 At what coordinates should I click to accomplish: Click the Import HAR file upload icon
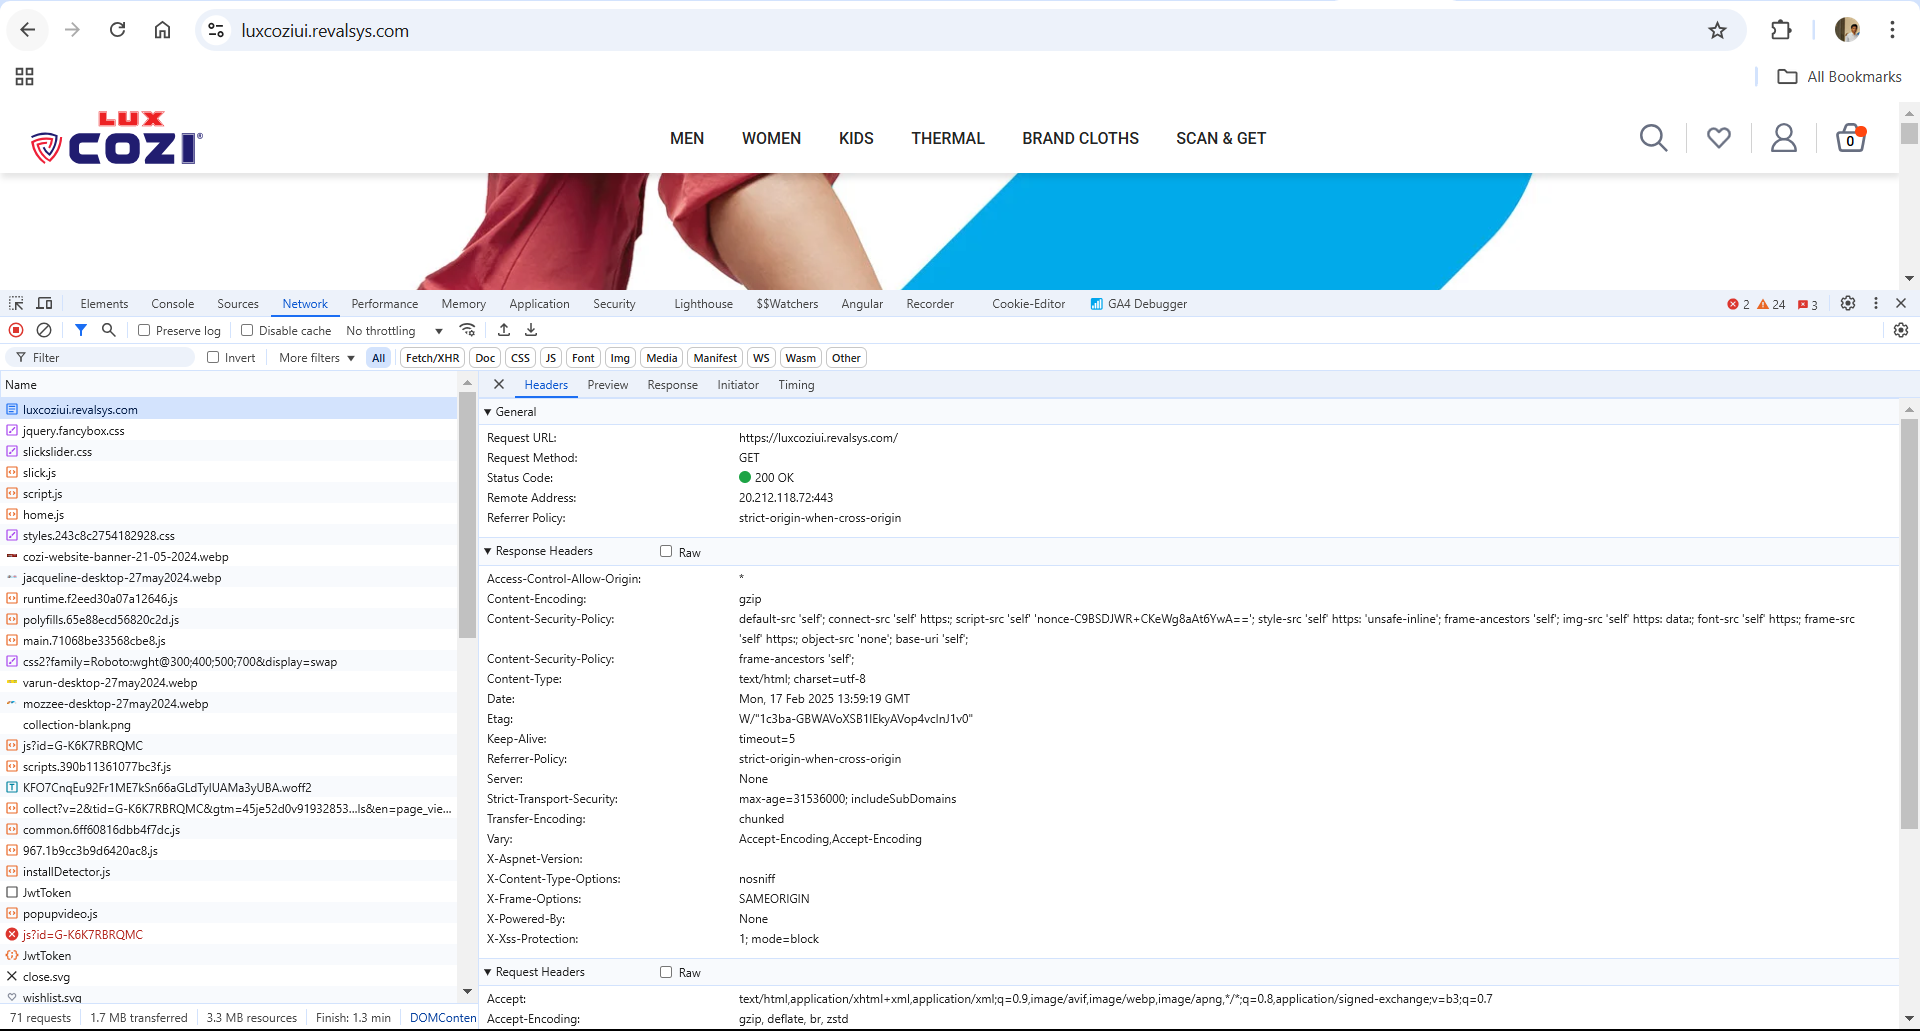(504, 330)
